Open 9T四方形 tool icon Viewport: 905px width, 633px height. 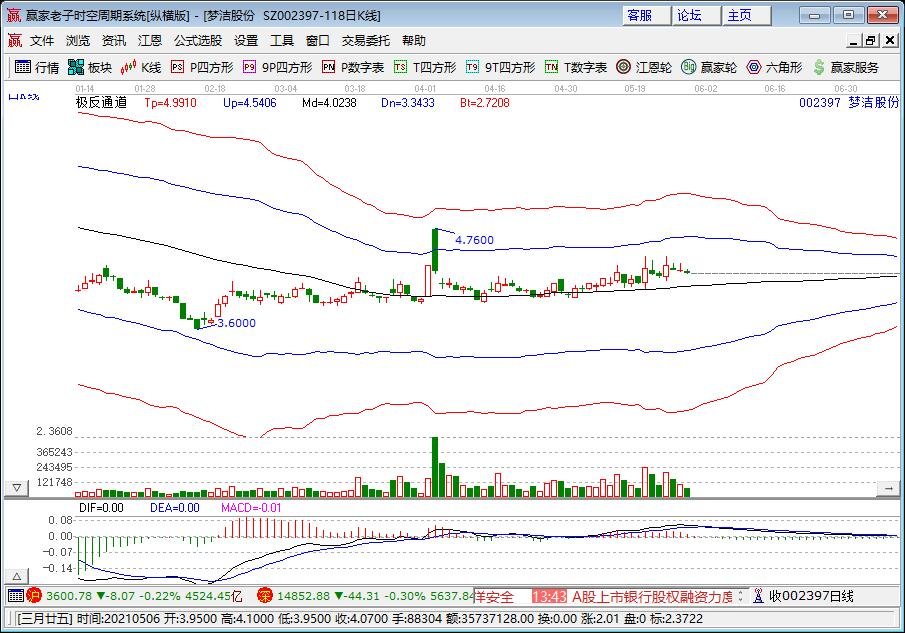[472, 68]
